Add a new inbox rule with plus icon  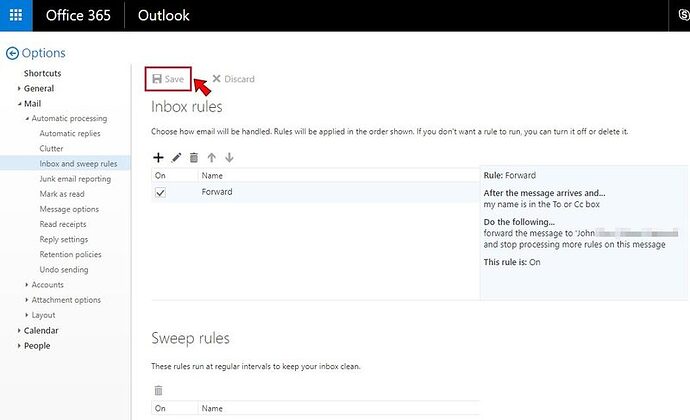158,158
